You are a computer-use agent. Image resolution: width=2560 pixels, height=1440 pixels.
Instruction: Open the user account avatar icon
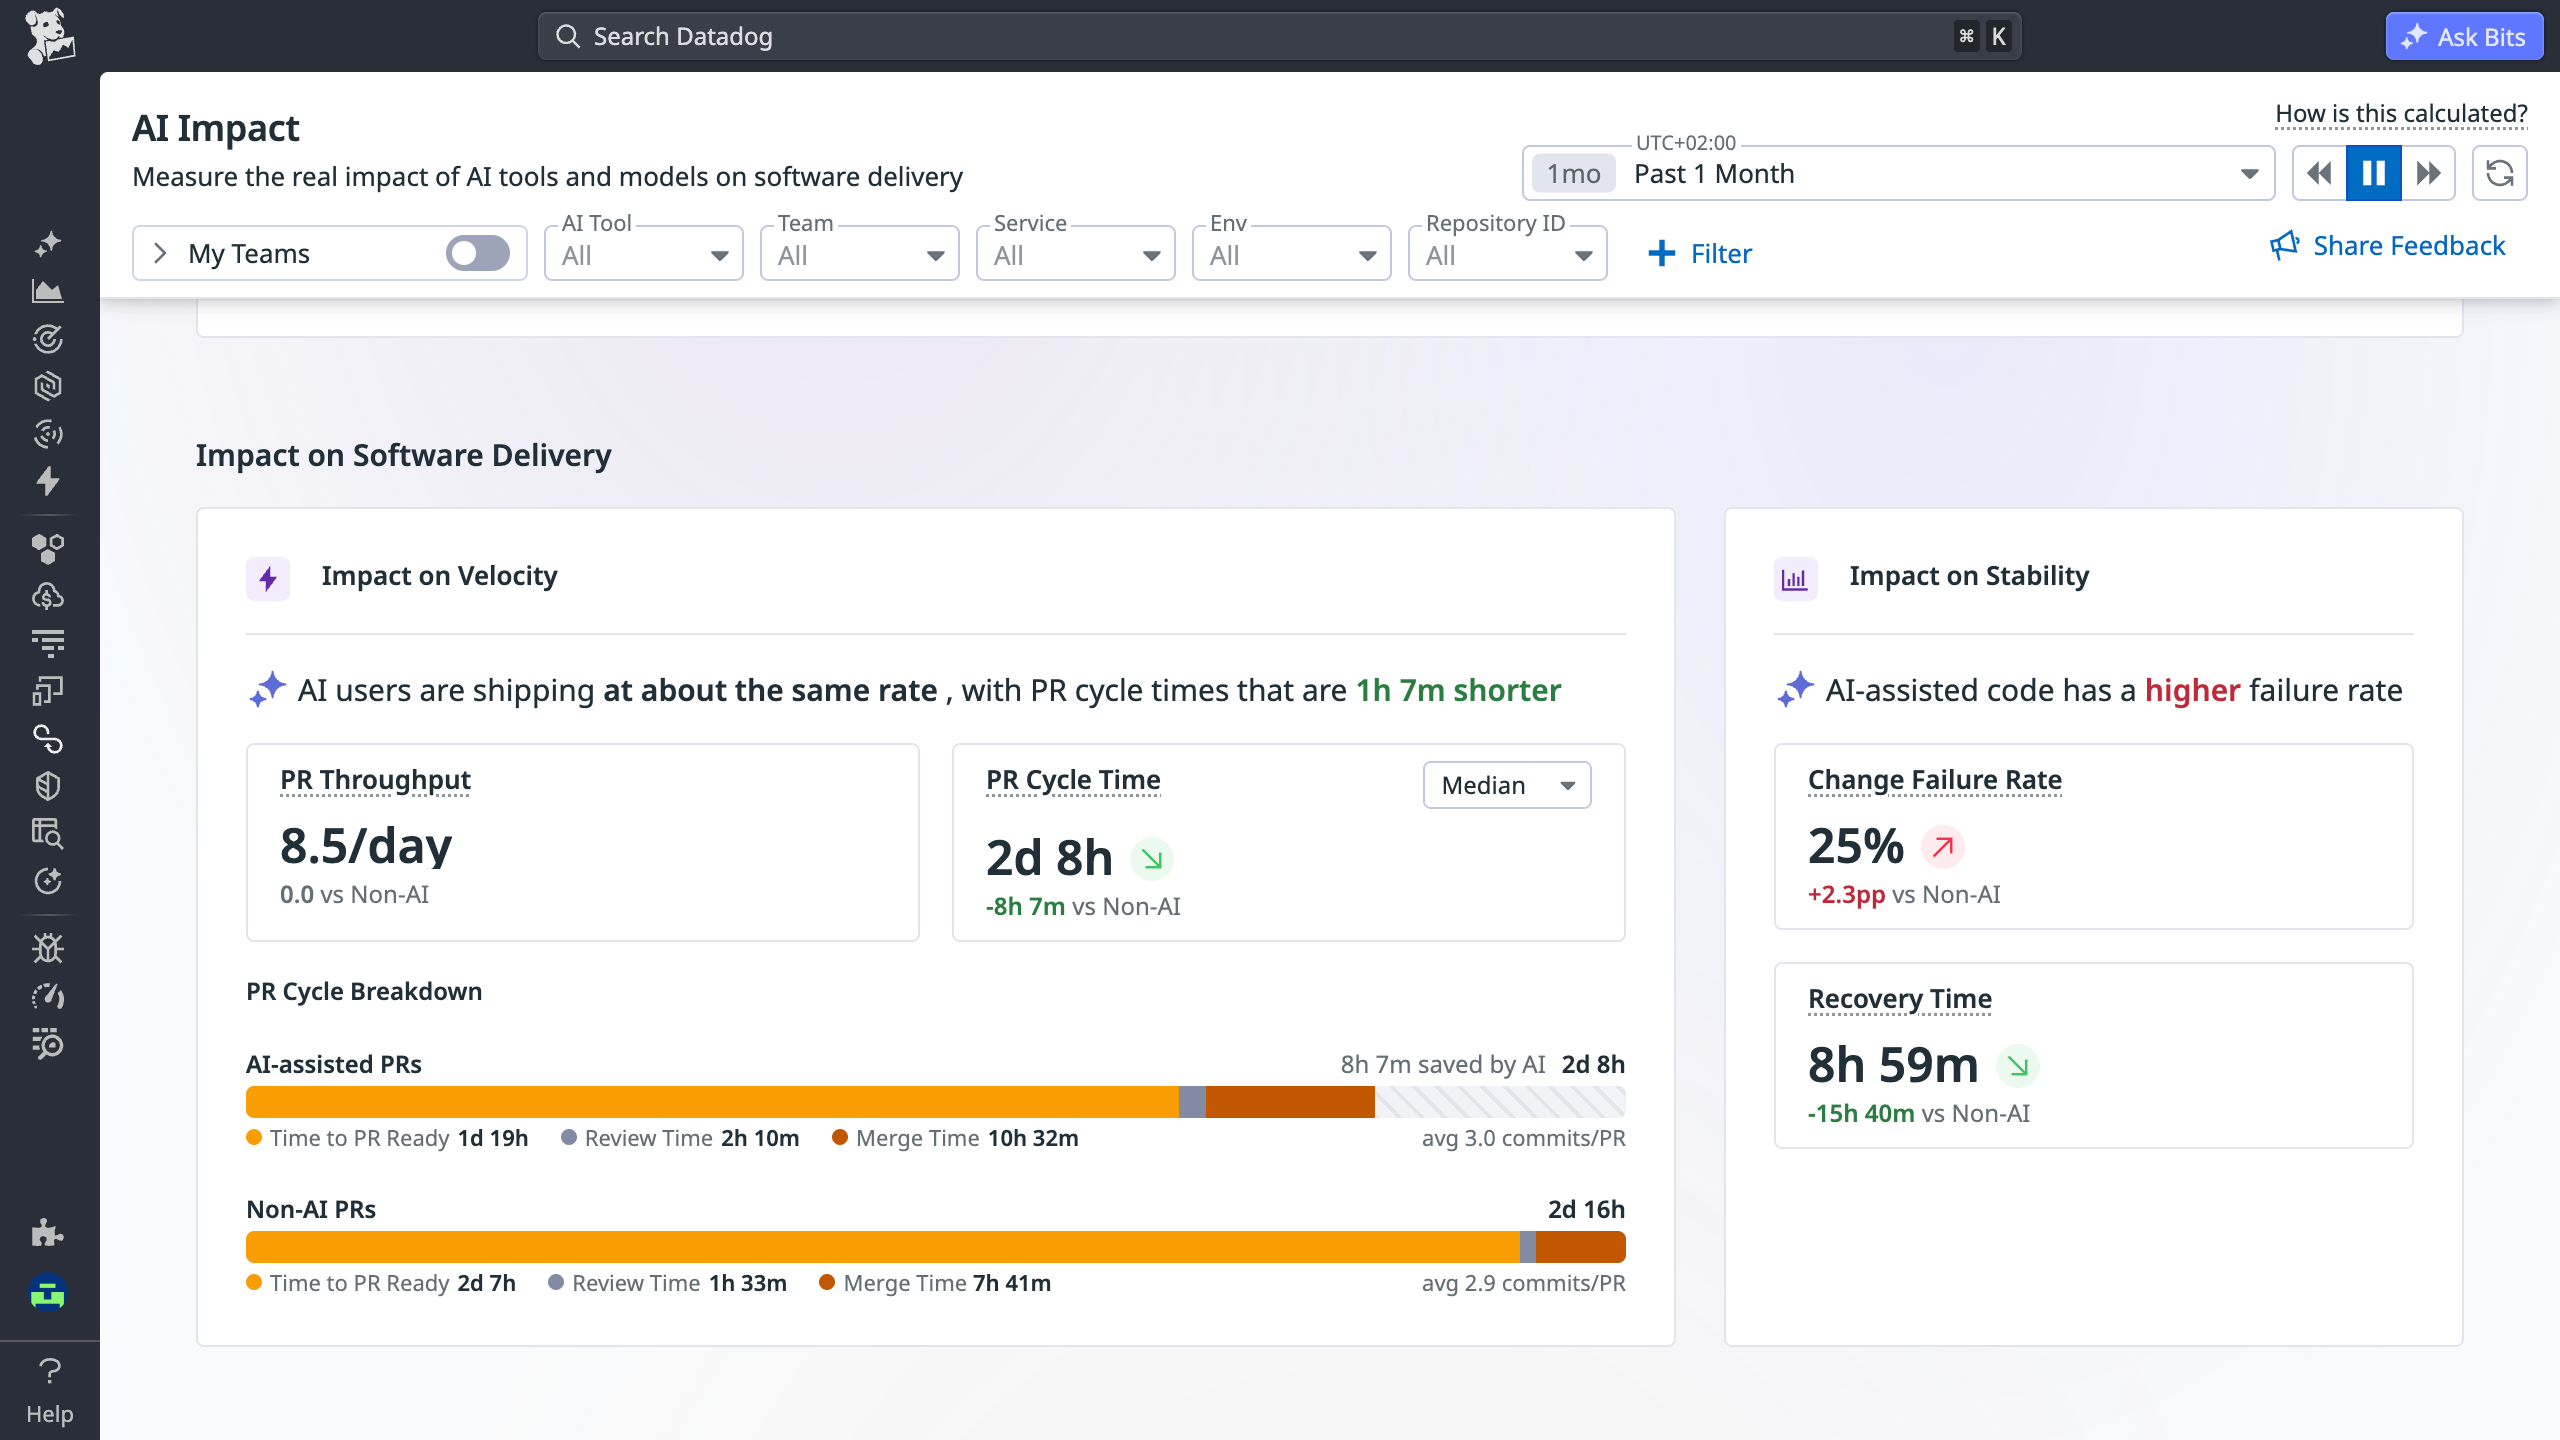48,1292
